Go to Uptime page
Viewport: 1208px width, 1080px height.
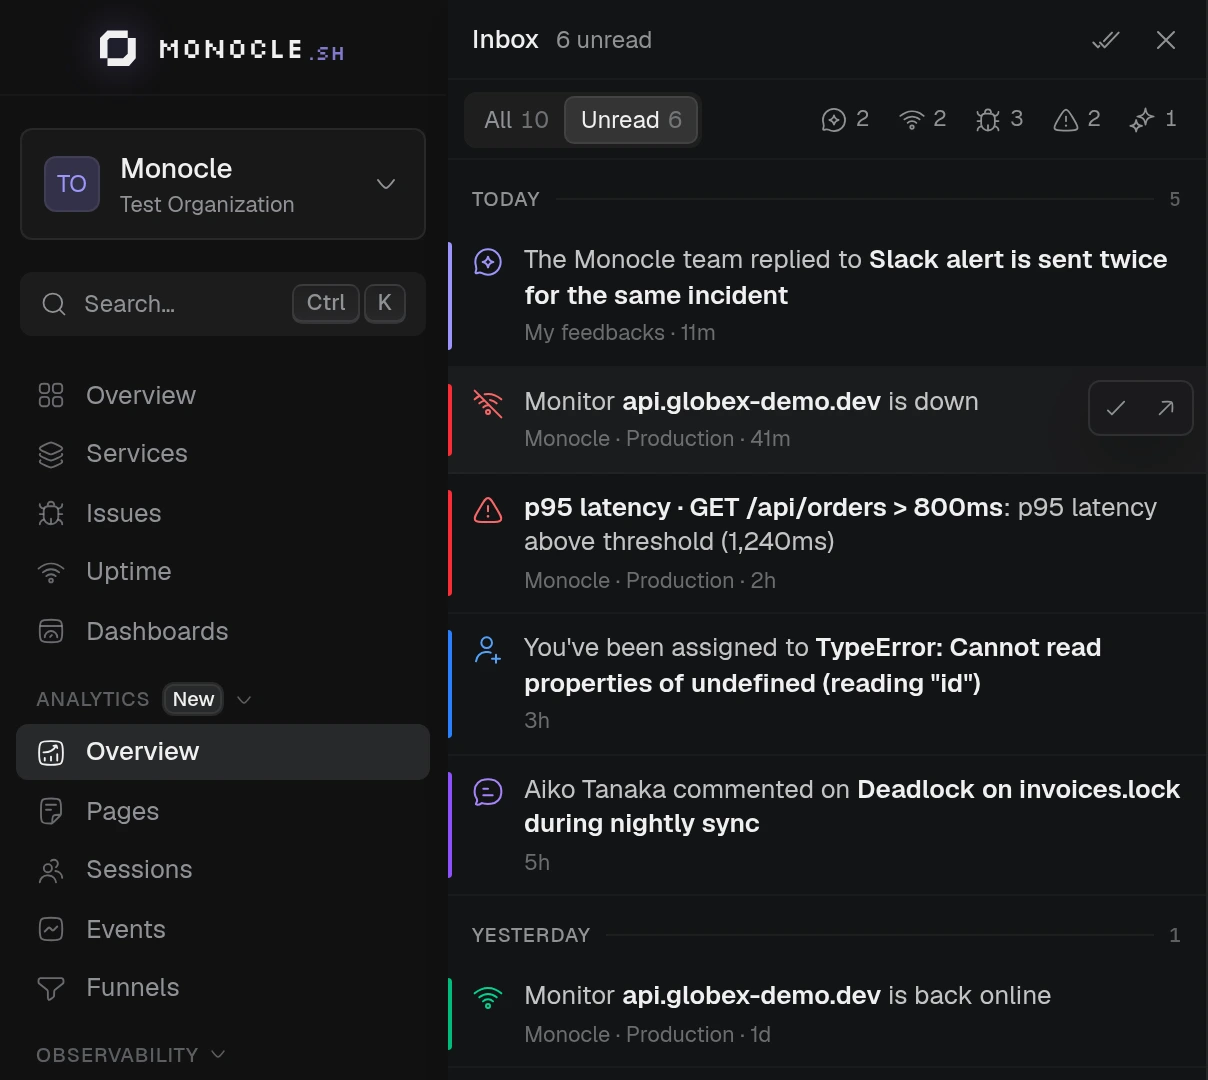223,572
